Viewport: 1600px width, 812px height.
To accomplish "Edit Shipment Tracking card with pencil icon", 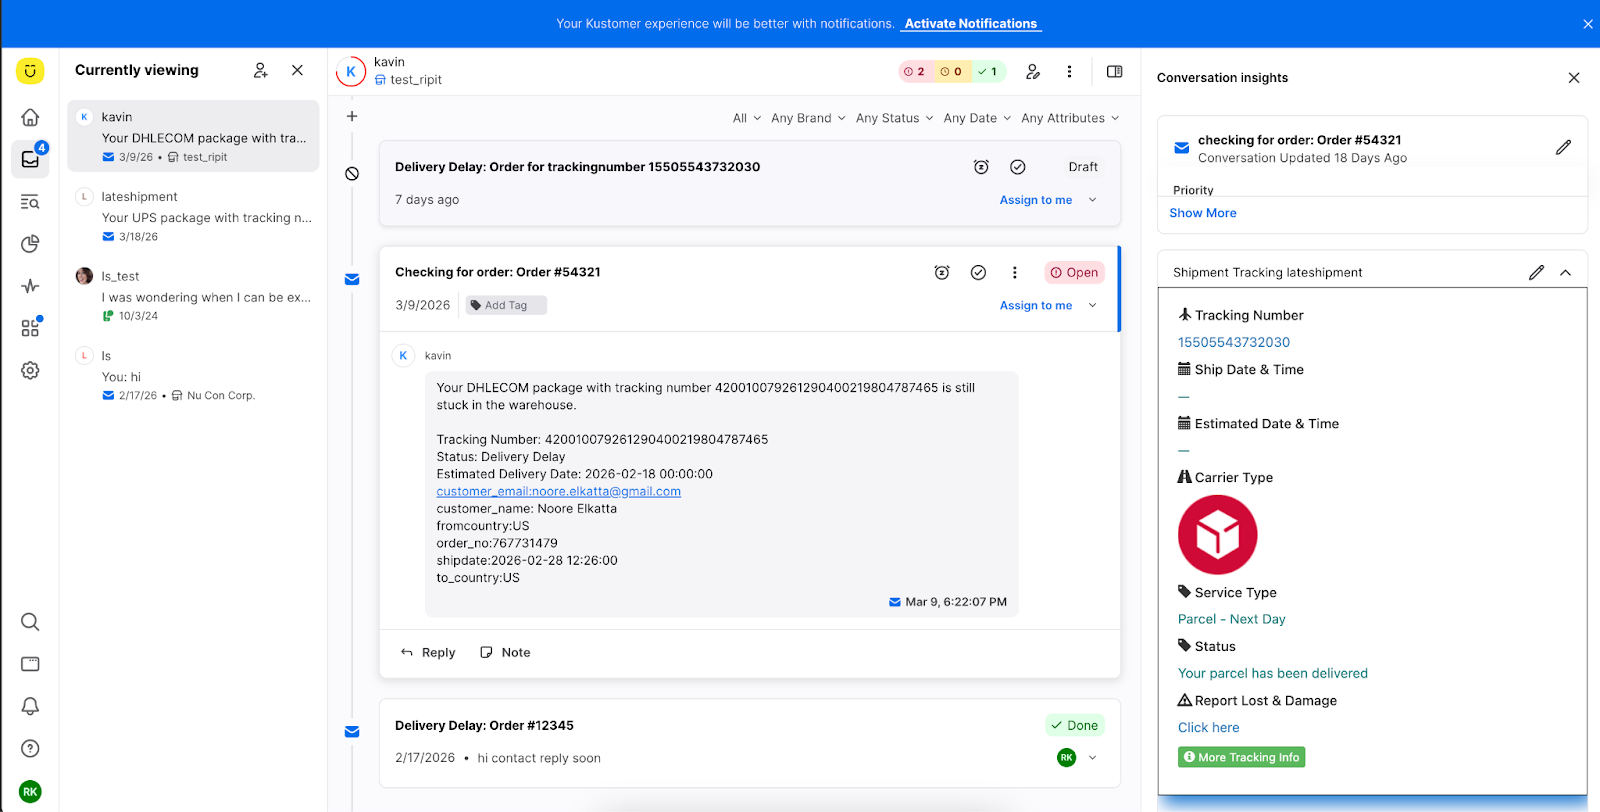I will coord(1536,272).
